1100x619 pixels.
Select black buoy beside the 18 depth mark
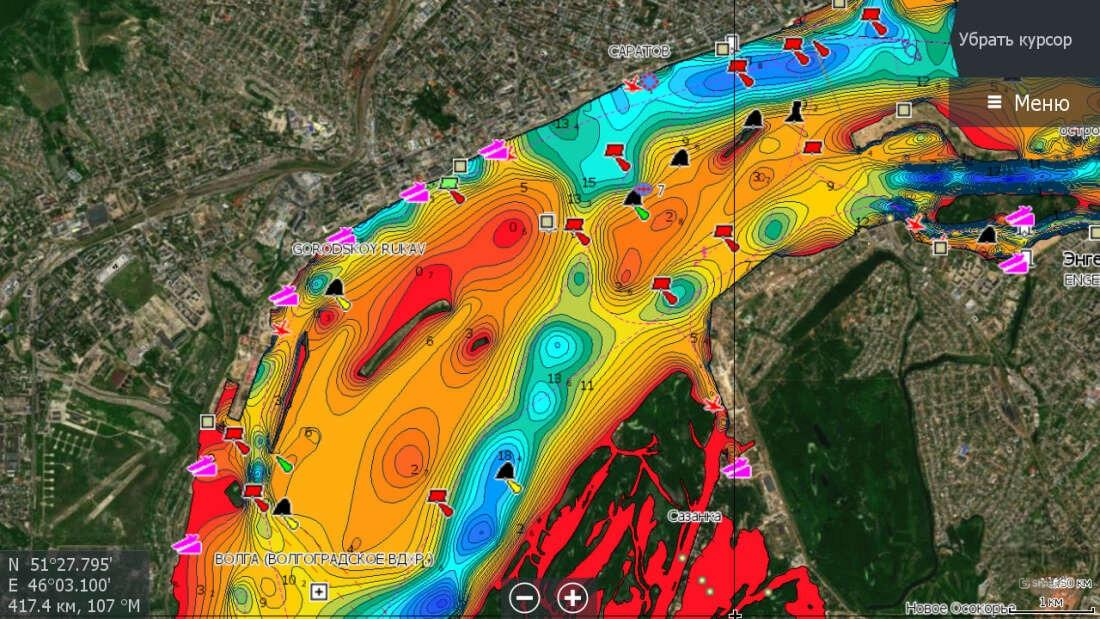click(x=505, y=471)
